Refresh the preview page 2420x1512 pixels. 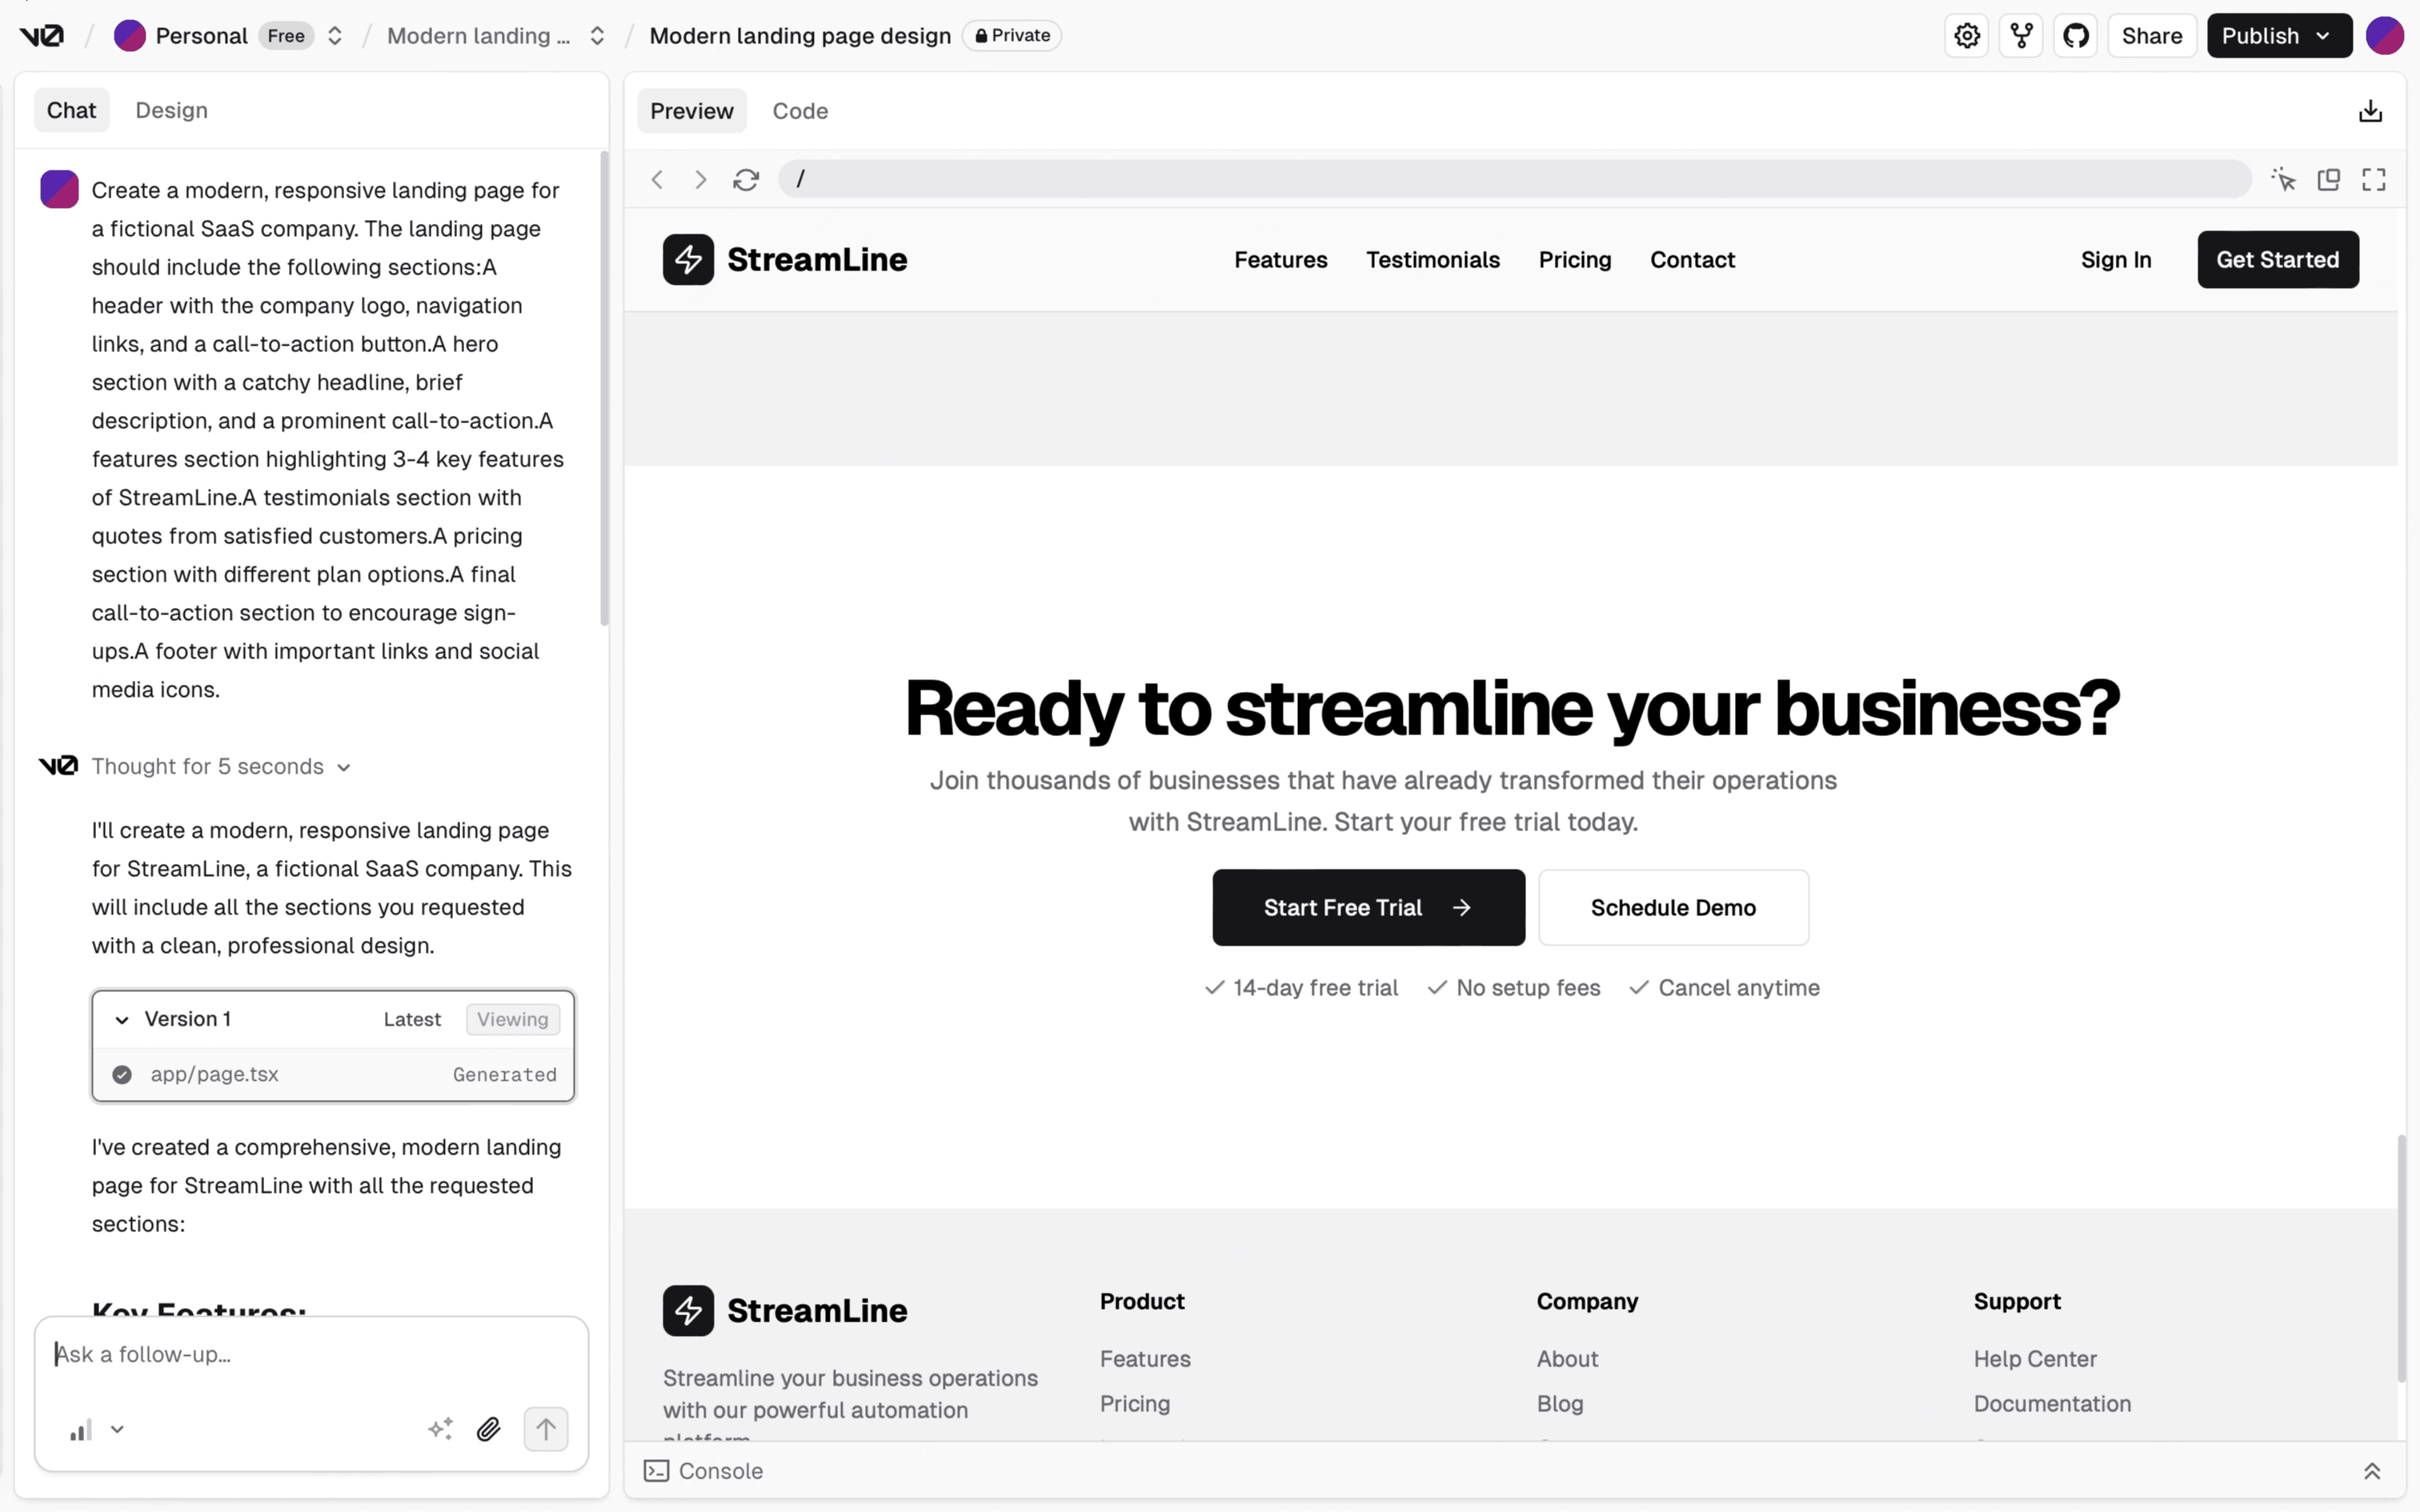[x=746, y=180]
